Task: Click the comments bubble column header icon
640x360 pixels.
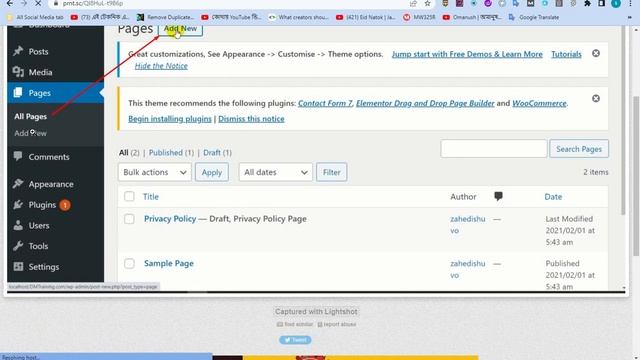Action: (x=498, y=196)
